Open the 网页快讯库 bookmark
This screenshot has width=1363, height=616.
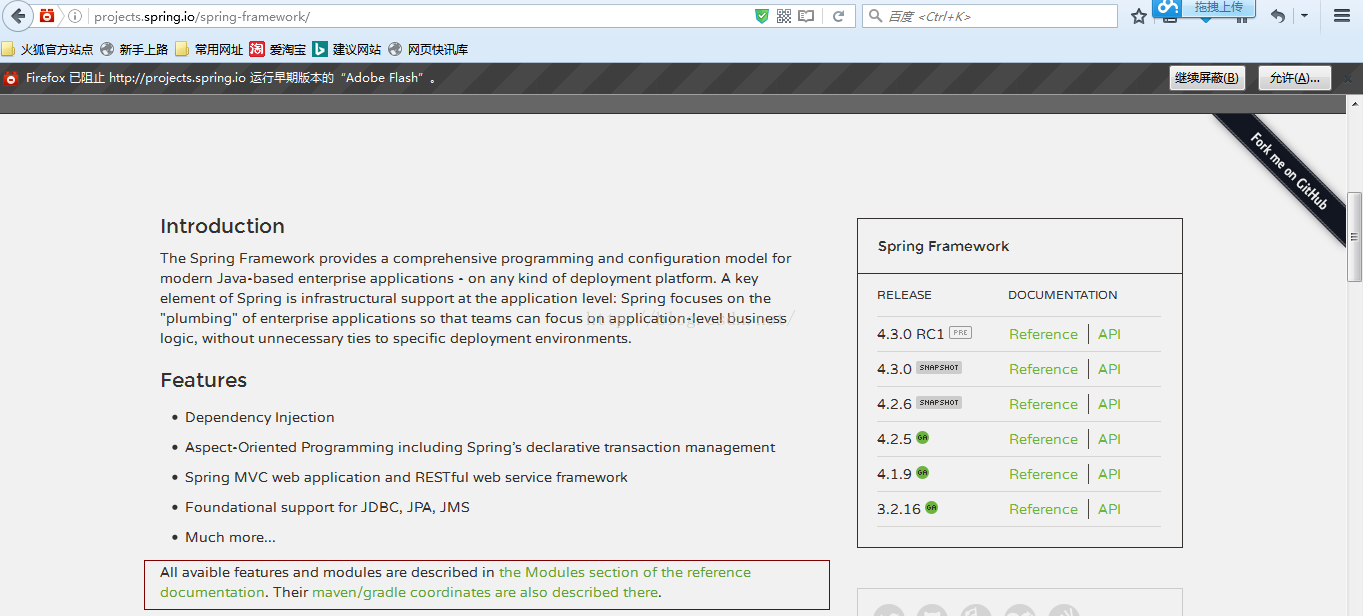pyautogui.click(x=428, y=49)
